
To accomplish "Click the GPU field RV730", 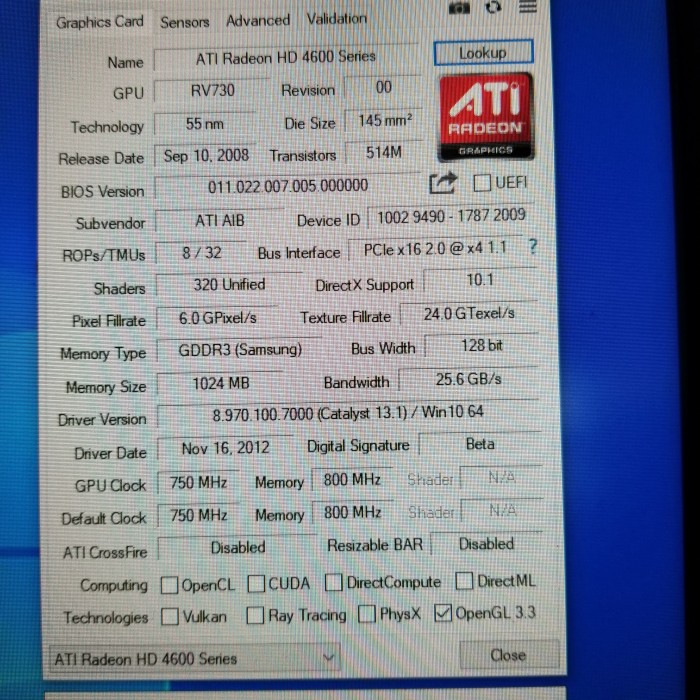I will [212, 90].
